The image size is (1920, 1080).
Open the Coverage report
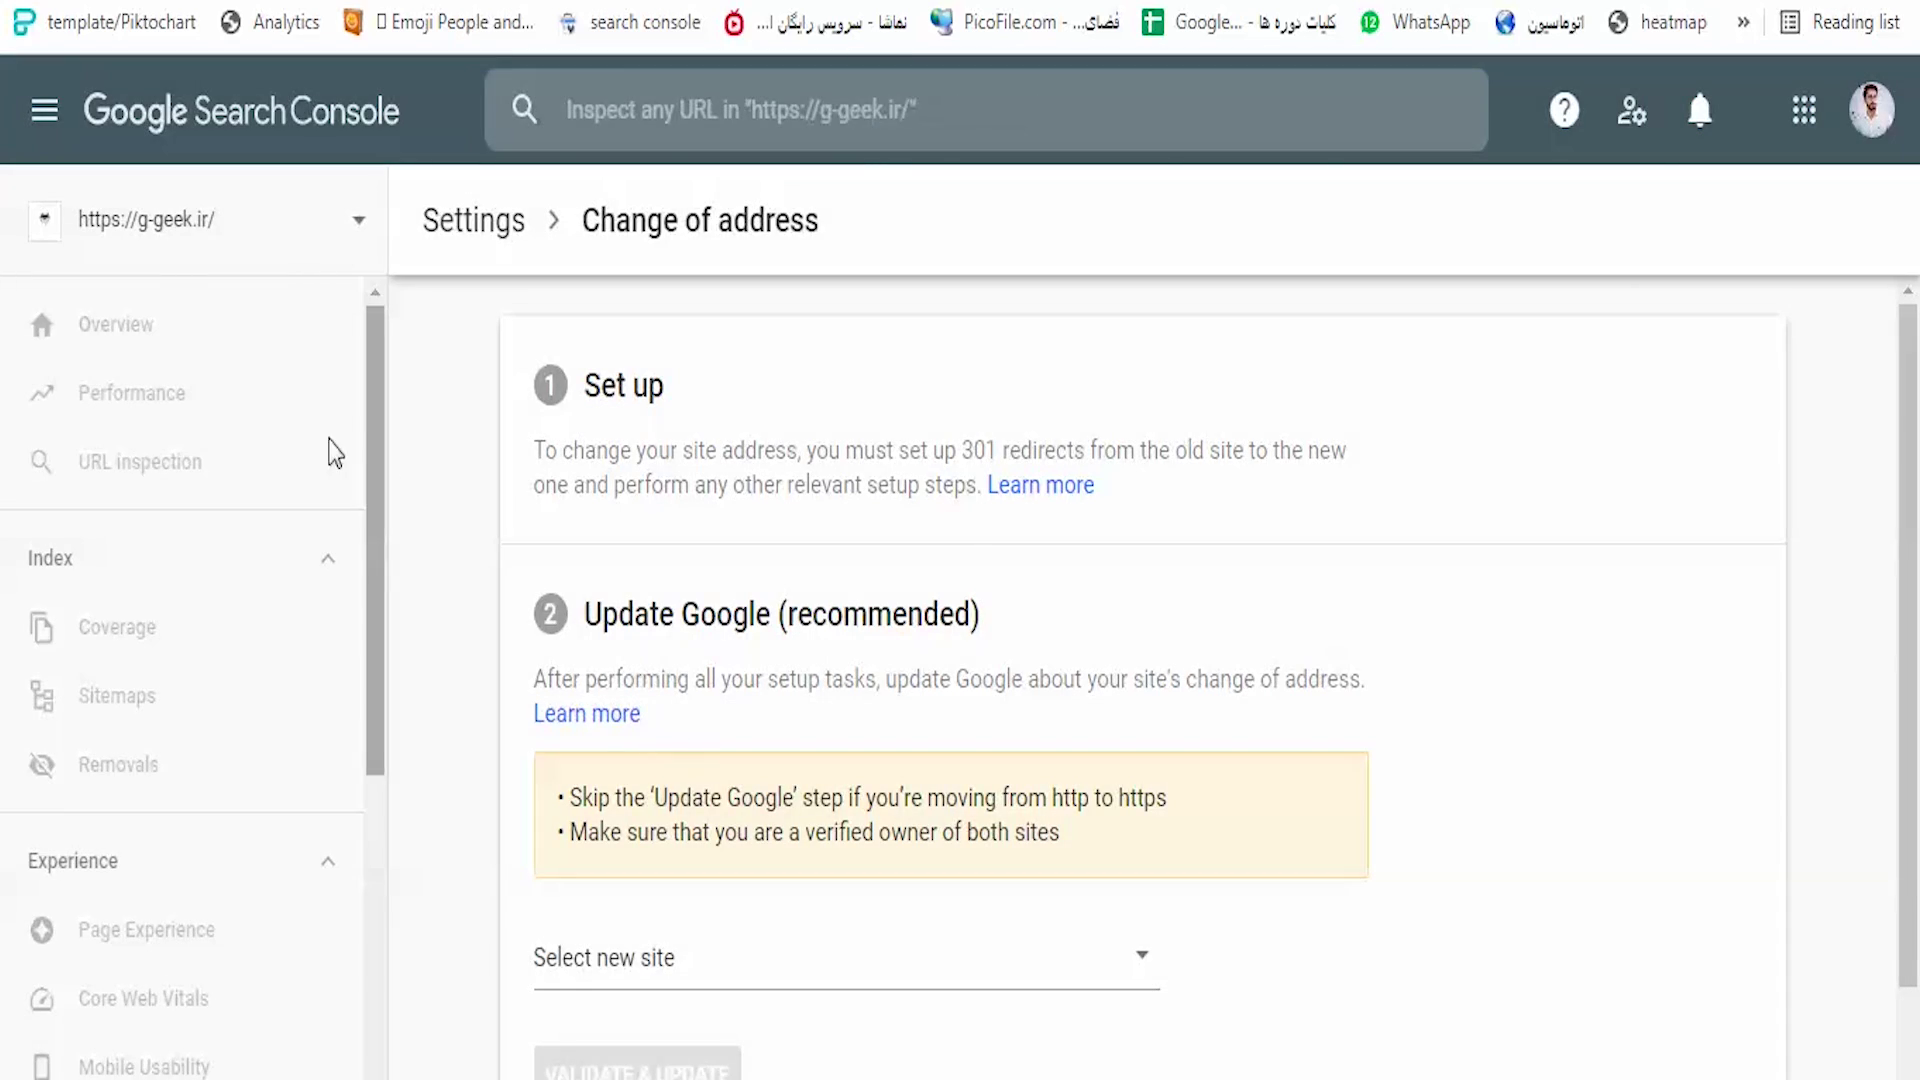(x=117, y=628)
